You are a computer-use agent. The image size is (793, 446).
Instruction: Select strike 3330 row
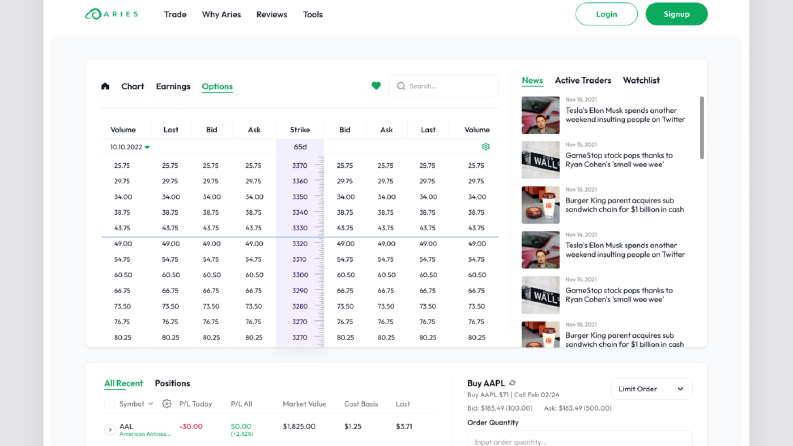(300, 228)
